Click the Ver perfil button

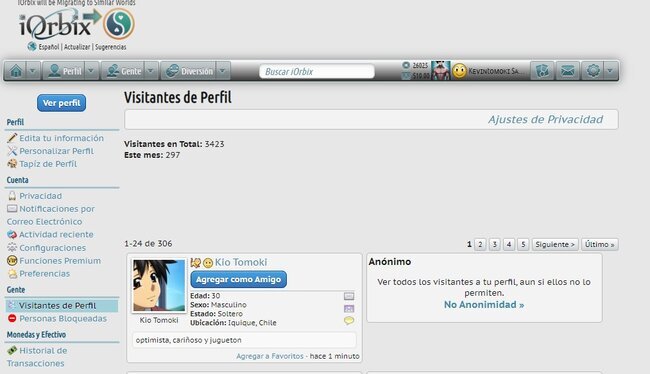[x=61, y=103]
